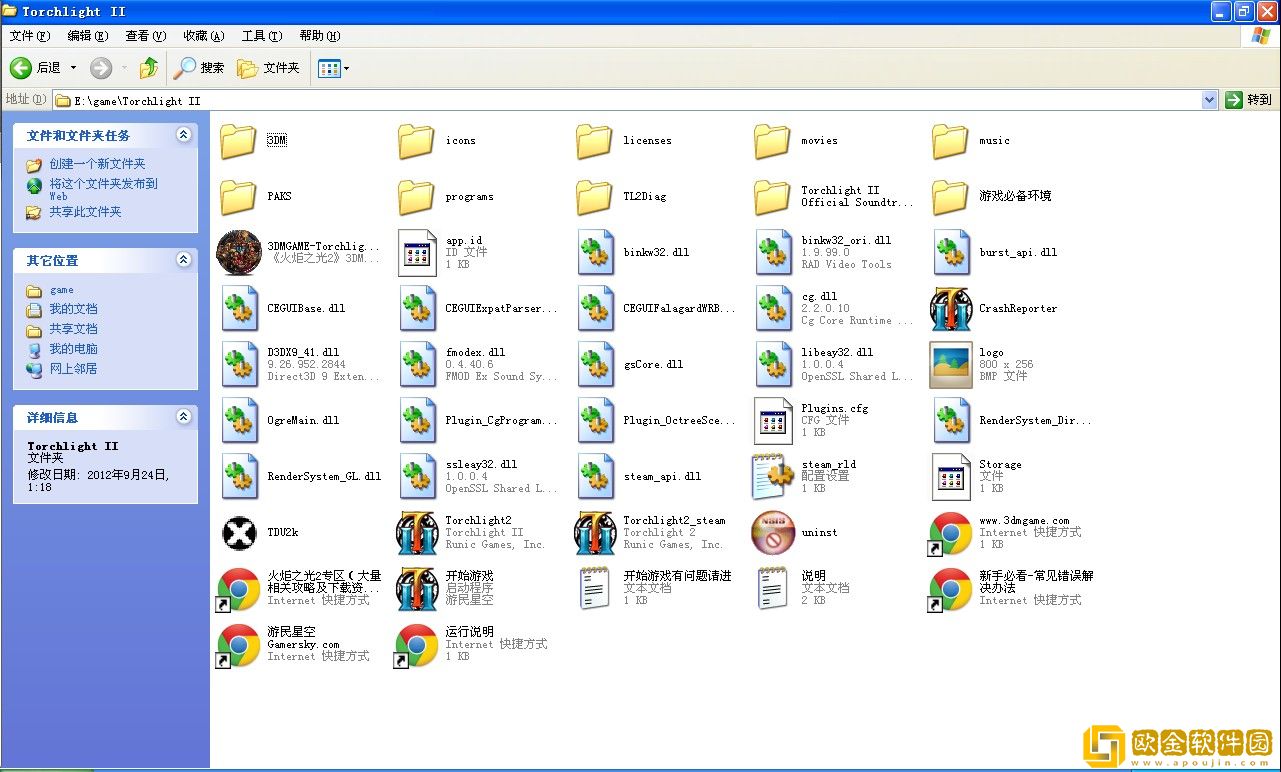Click the 转到 go button
The height and width of the screenshot is (772, 1281).
(1249, 100)
